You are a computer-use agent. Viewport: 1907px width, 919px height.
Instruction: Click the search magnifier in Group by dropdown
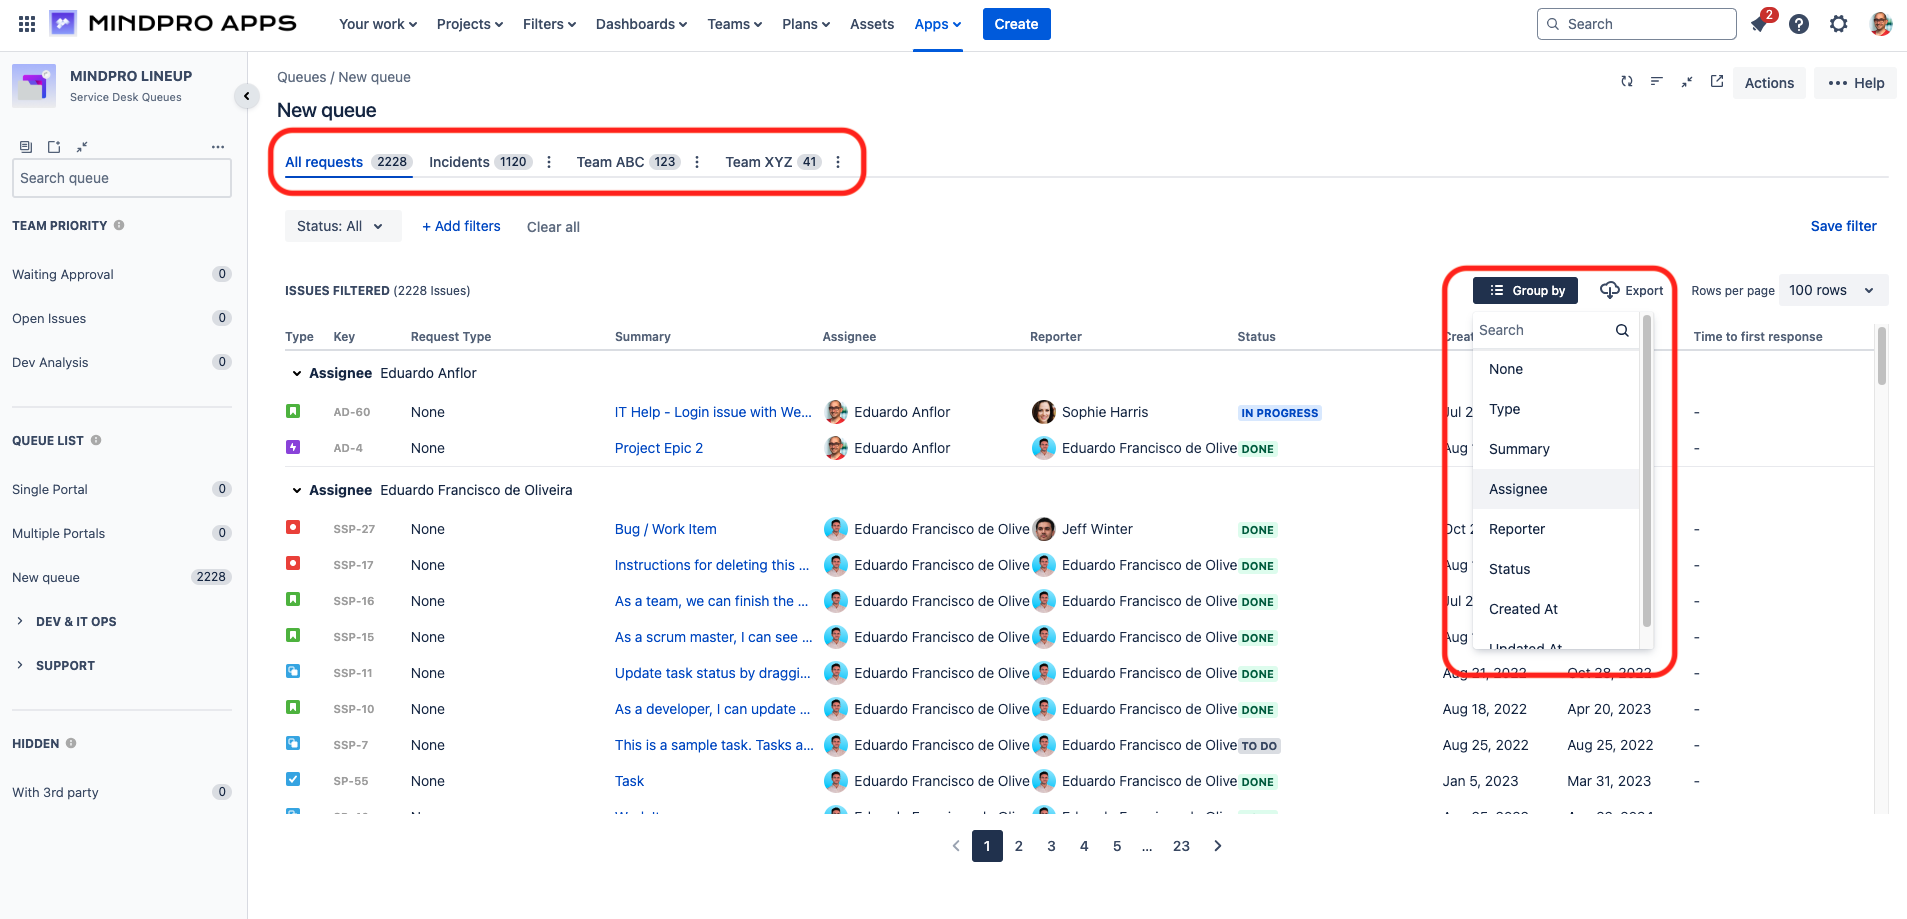1620,329
